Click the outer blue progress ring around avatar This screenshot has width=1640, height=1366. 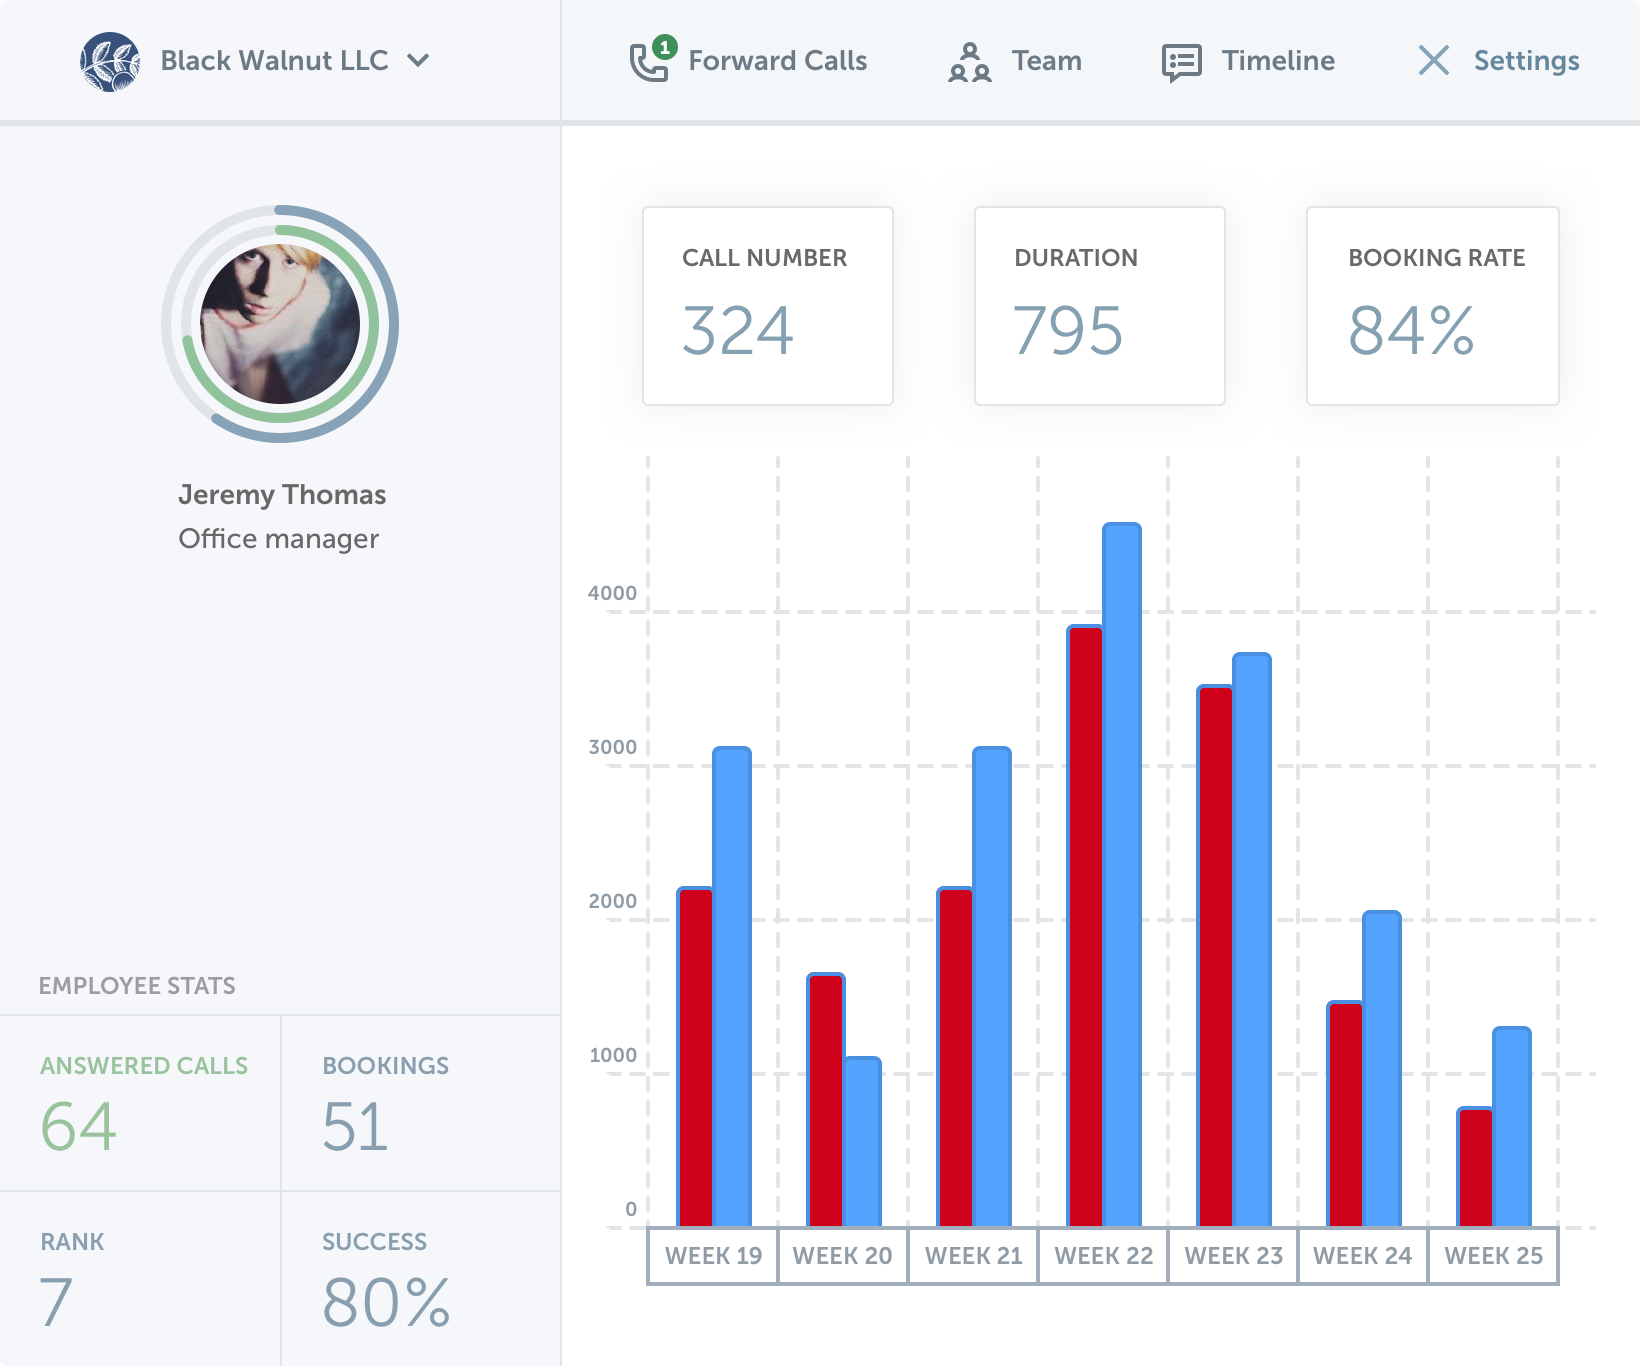coord(393,324)
